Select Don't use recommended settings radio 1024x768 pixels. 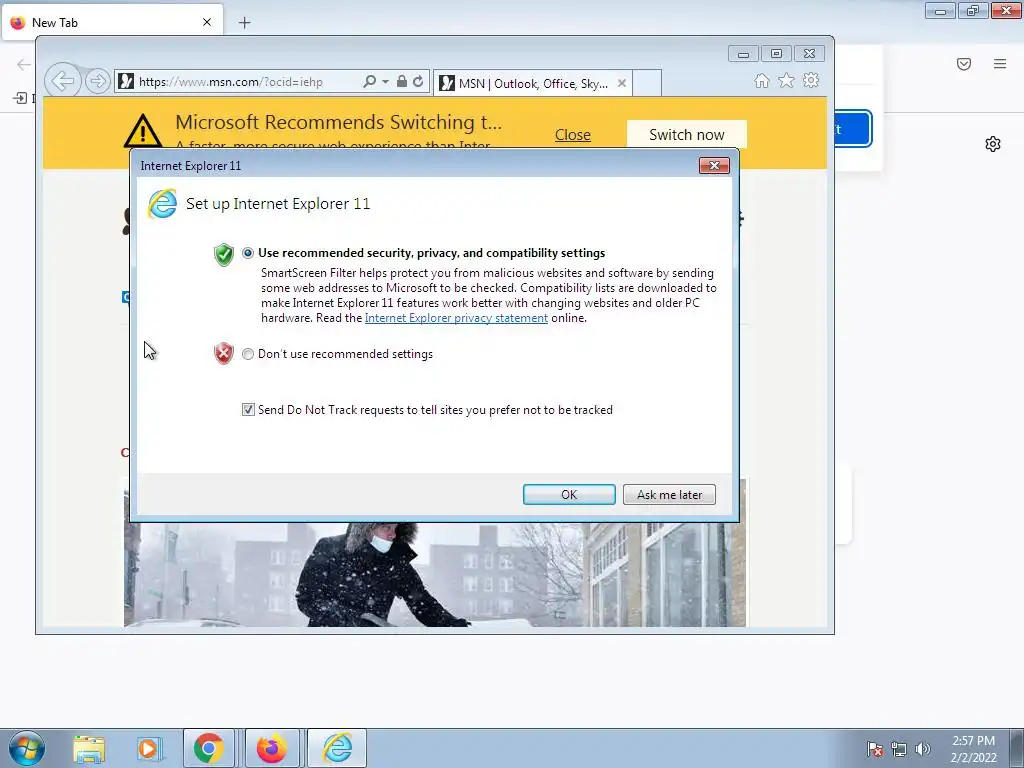248,354
